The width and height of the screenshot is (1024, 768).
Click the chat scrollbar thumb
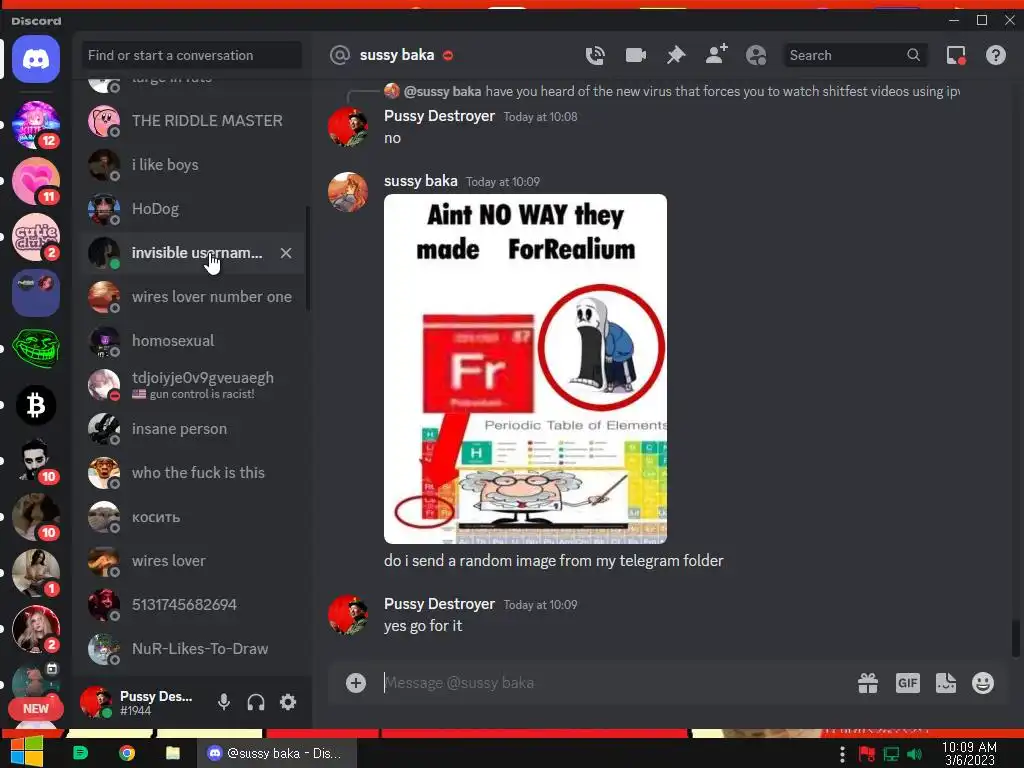click(1015, 638)
